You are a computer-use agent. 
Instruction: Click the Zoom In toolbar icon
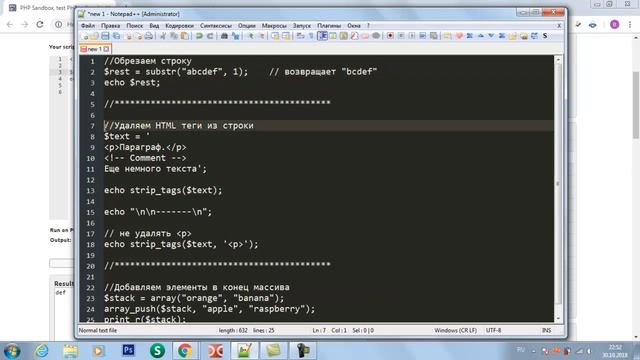251,36
